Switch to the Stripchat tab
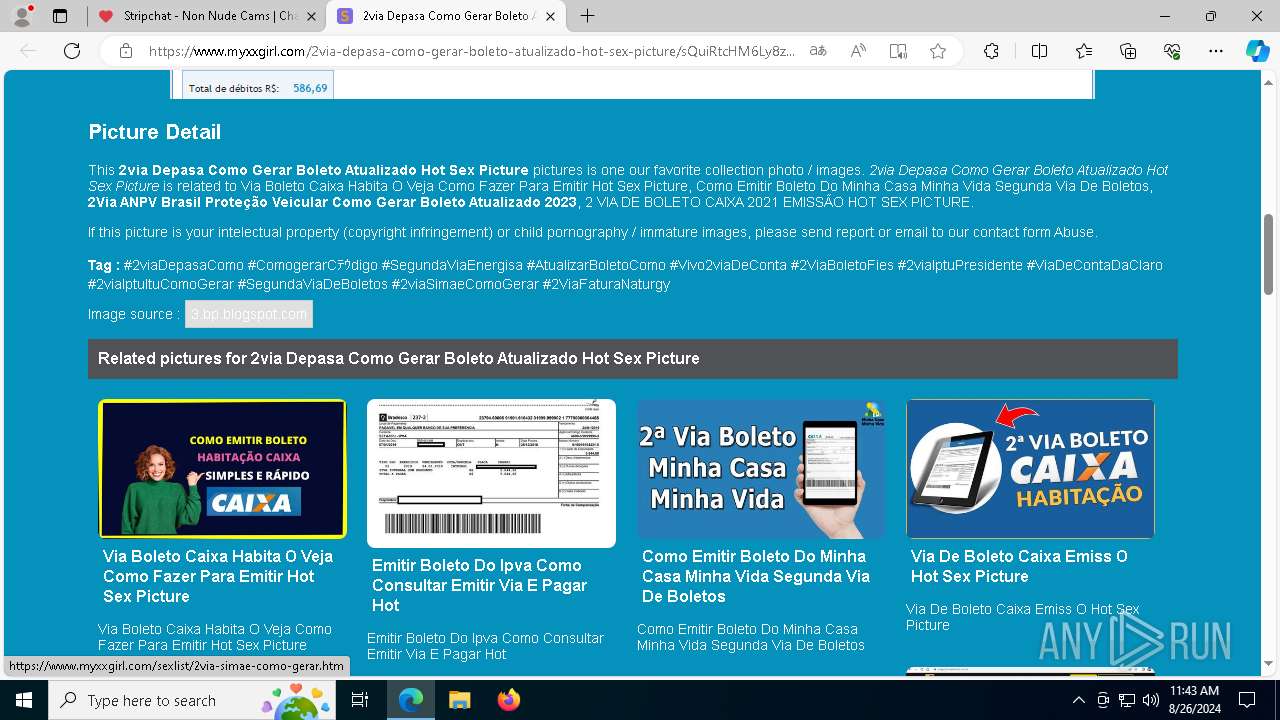Viewport: 1280px width, 720px height. click(200, 16)
